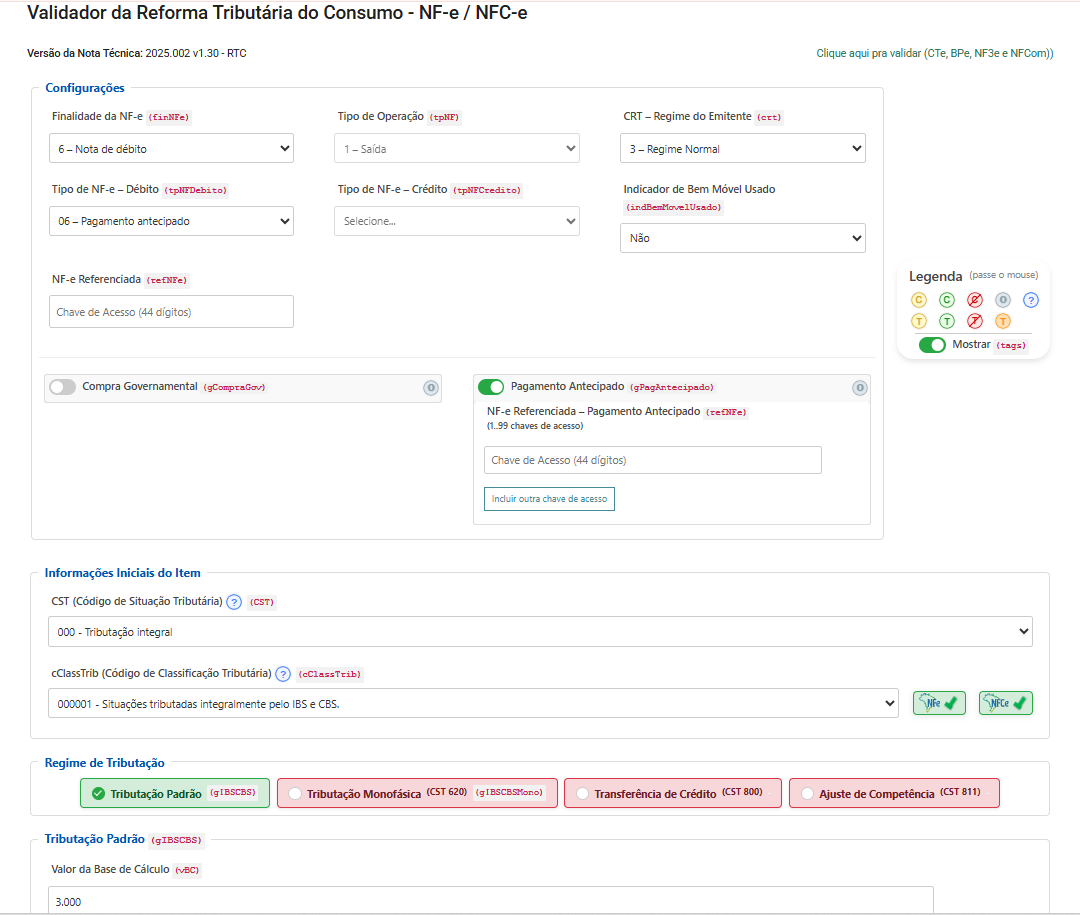Click the red crossed-out C legend icon

click(975, 300)
